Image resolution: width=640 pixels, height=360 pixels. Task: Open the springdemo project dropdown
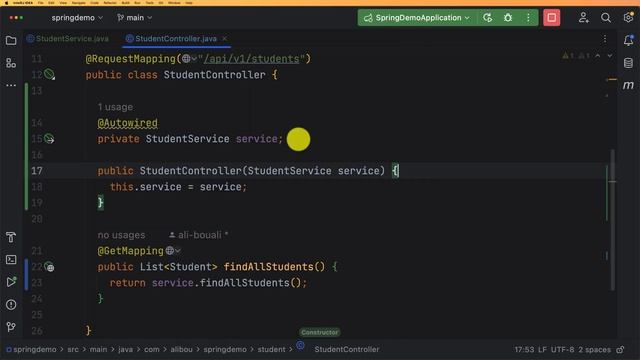pyautogui.click(x=77, y=18)
